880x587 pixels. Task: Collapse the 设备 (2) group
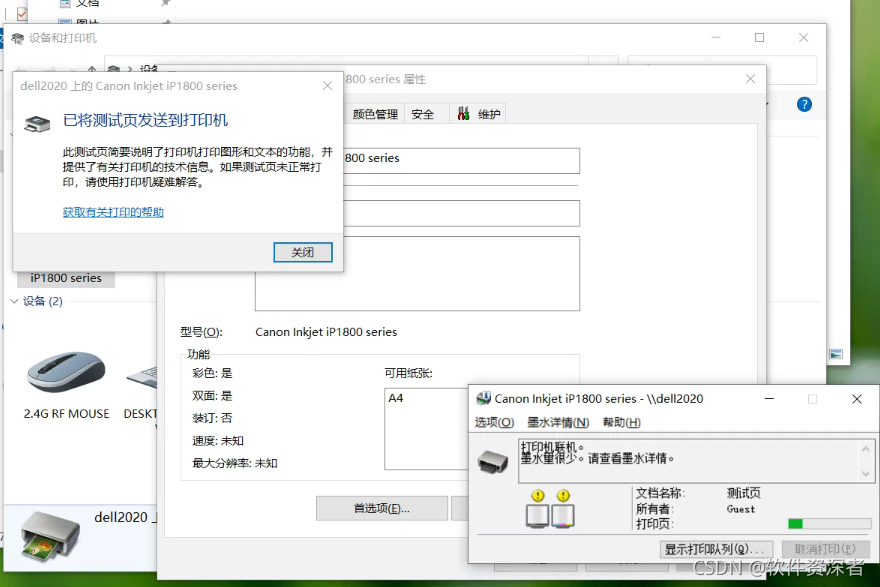(x=15, y=301)
